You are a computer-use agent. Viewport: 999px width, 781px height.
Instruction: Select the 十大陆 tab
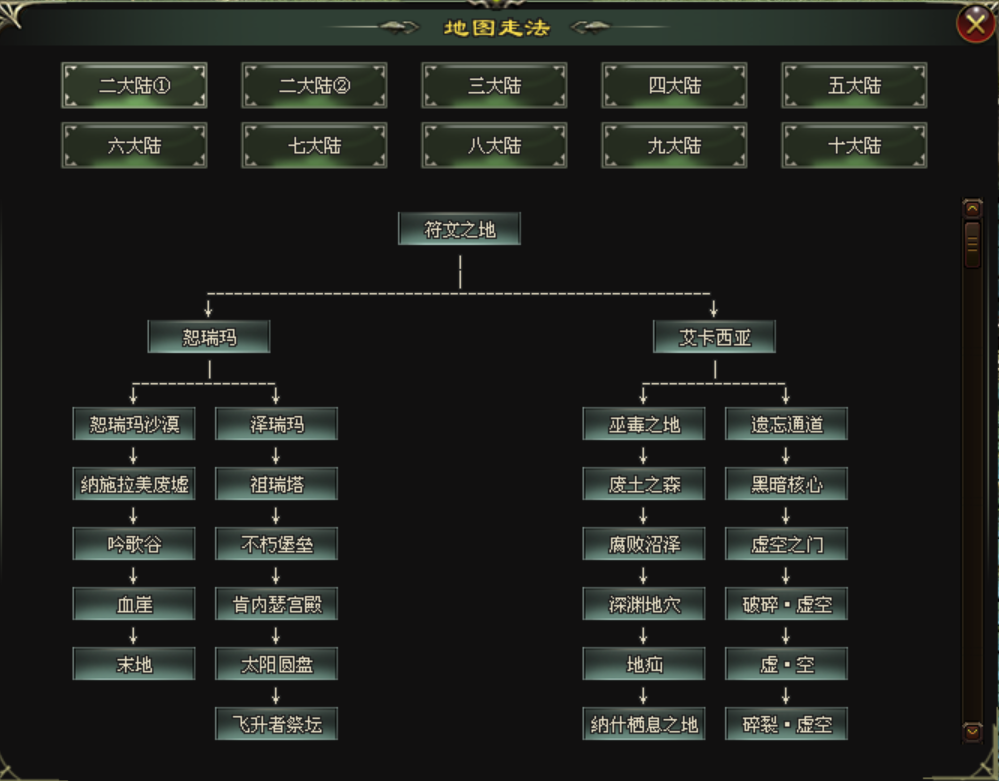(x=854, y=146)
